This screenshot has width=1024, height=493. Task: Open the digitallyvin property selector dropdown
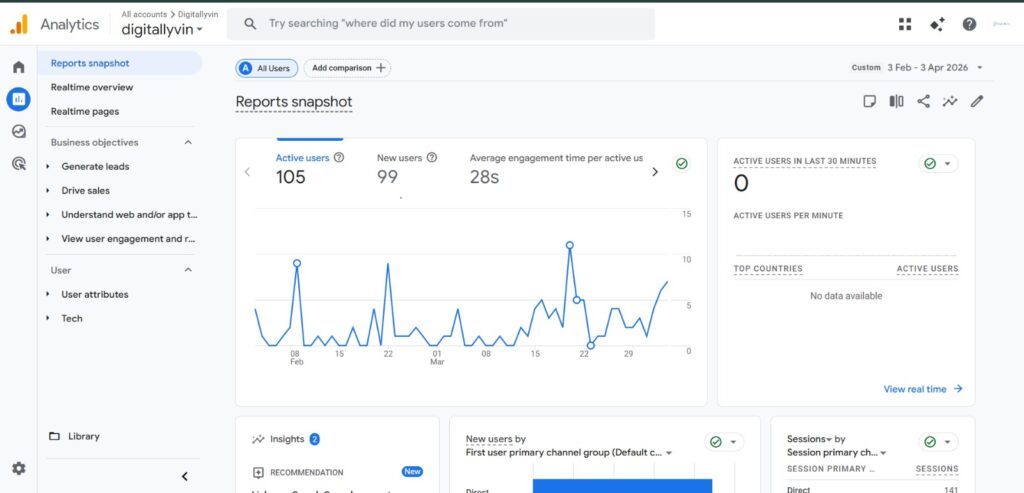point(162,29)
